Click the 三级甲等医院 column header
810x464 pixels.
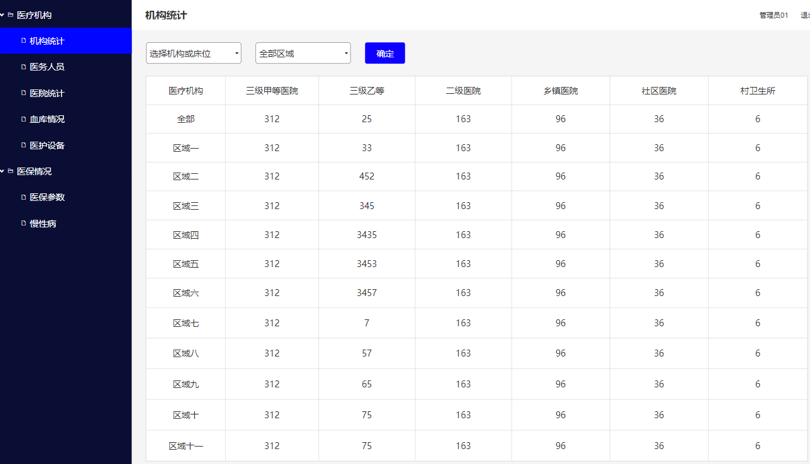coord(272,91)
